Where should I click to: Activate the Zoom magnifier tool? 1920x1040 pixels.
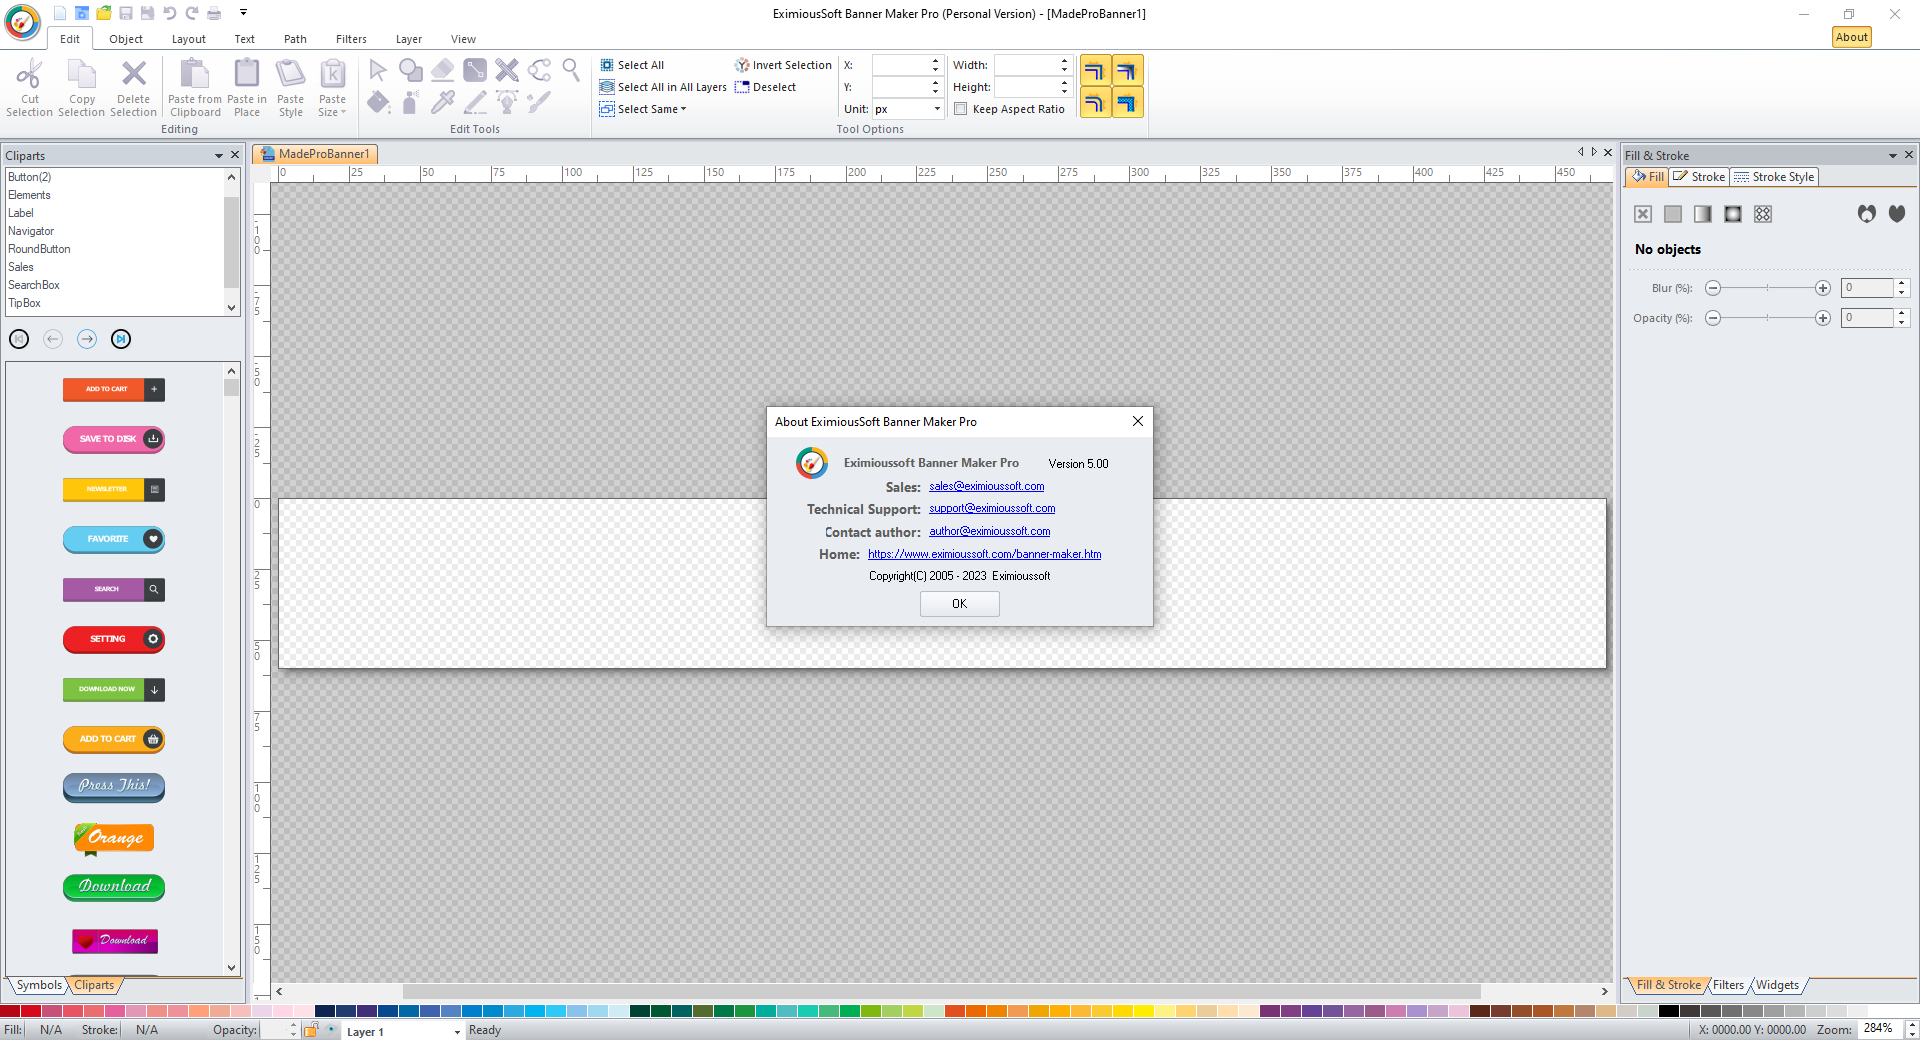571,70
